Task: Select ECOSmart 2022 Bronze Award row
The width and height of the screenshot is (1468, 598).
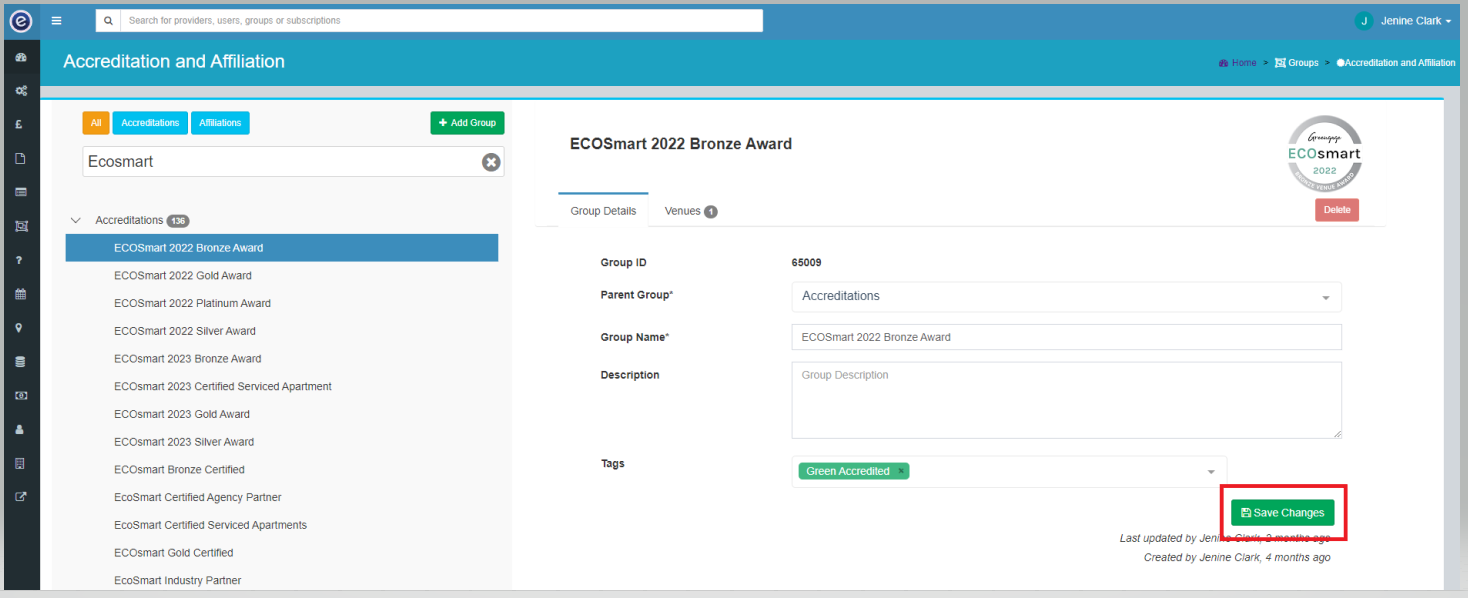Action: click(x=282, y=248)
